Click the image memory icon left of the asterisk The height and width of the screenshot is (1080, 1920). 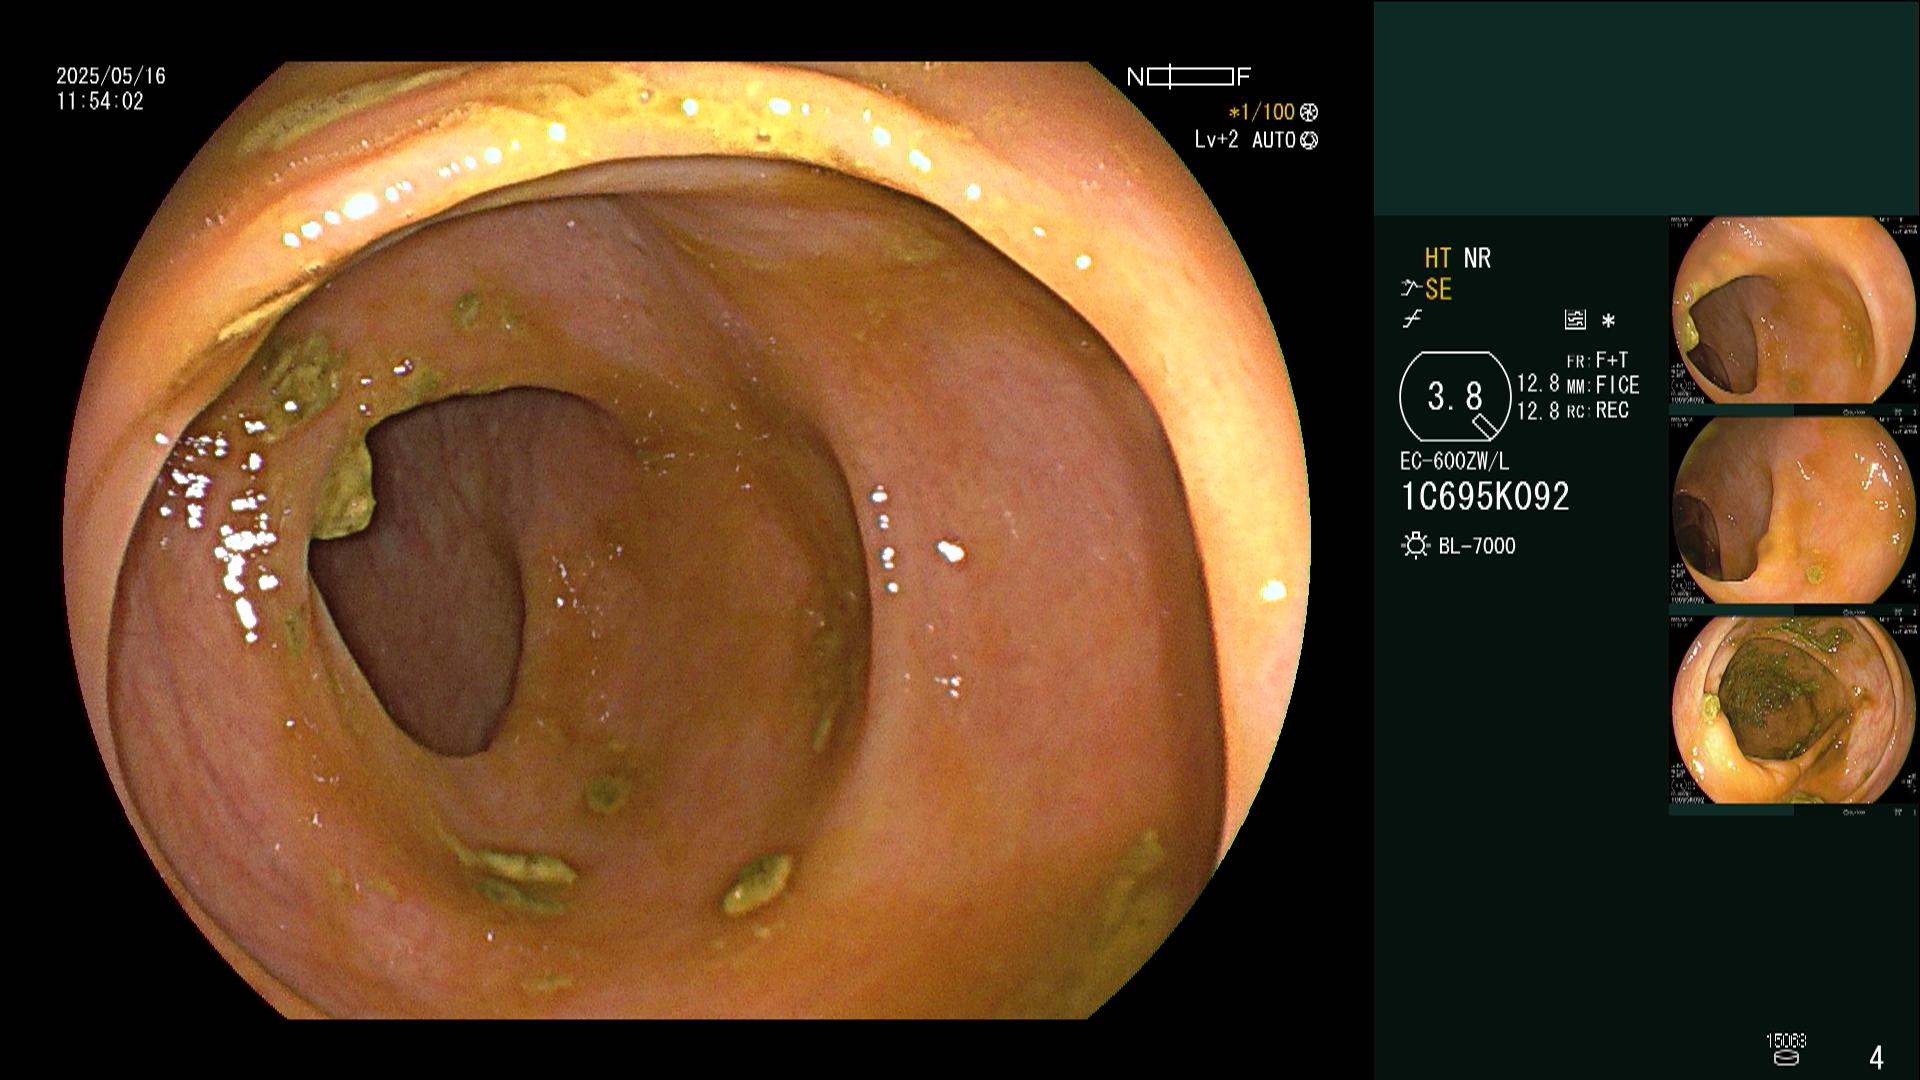(1575, 320)
